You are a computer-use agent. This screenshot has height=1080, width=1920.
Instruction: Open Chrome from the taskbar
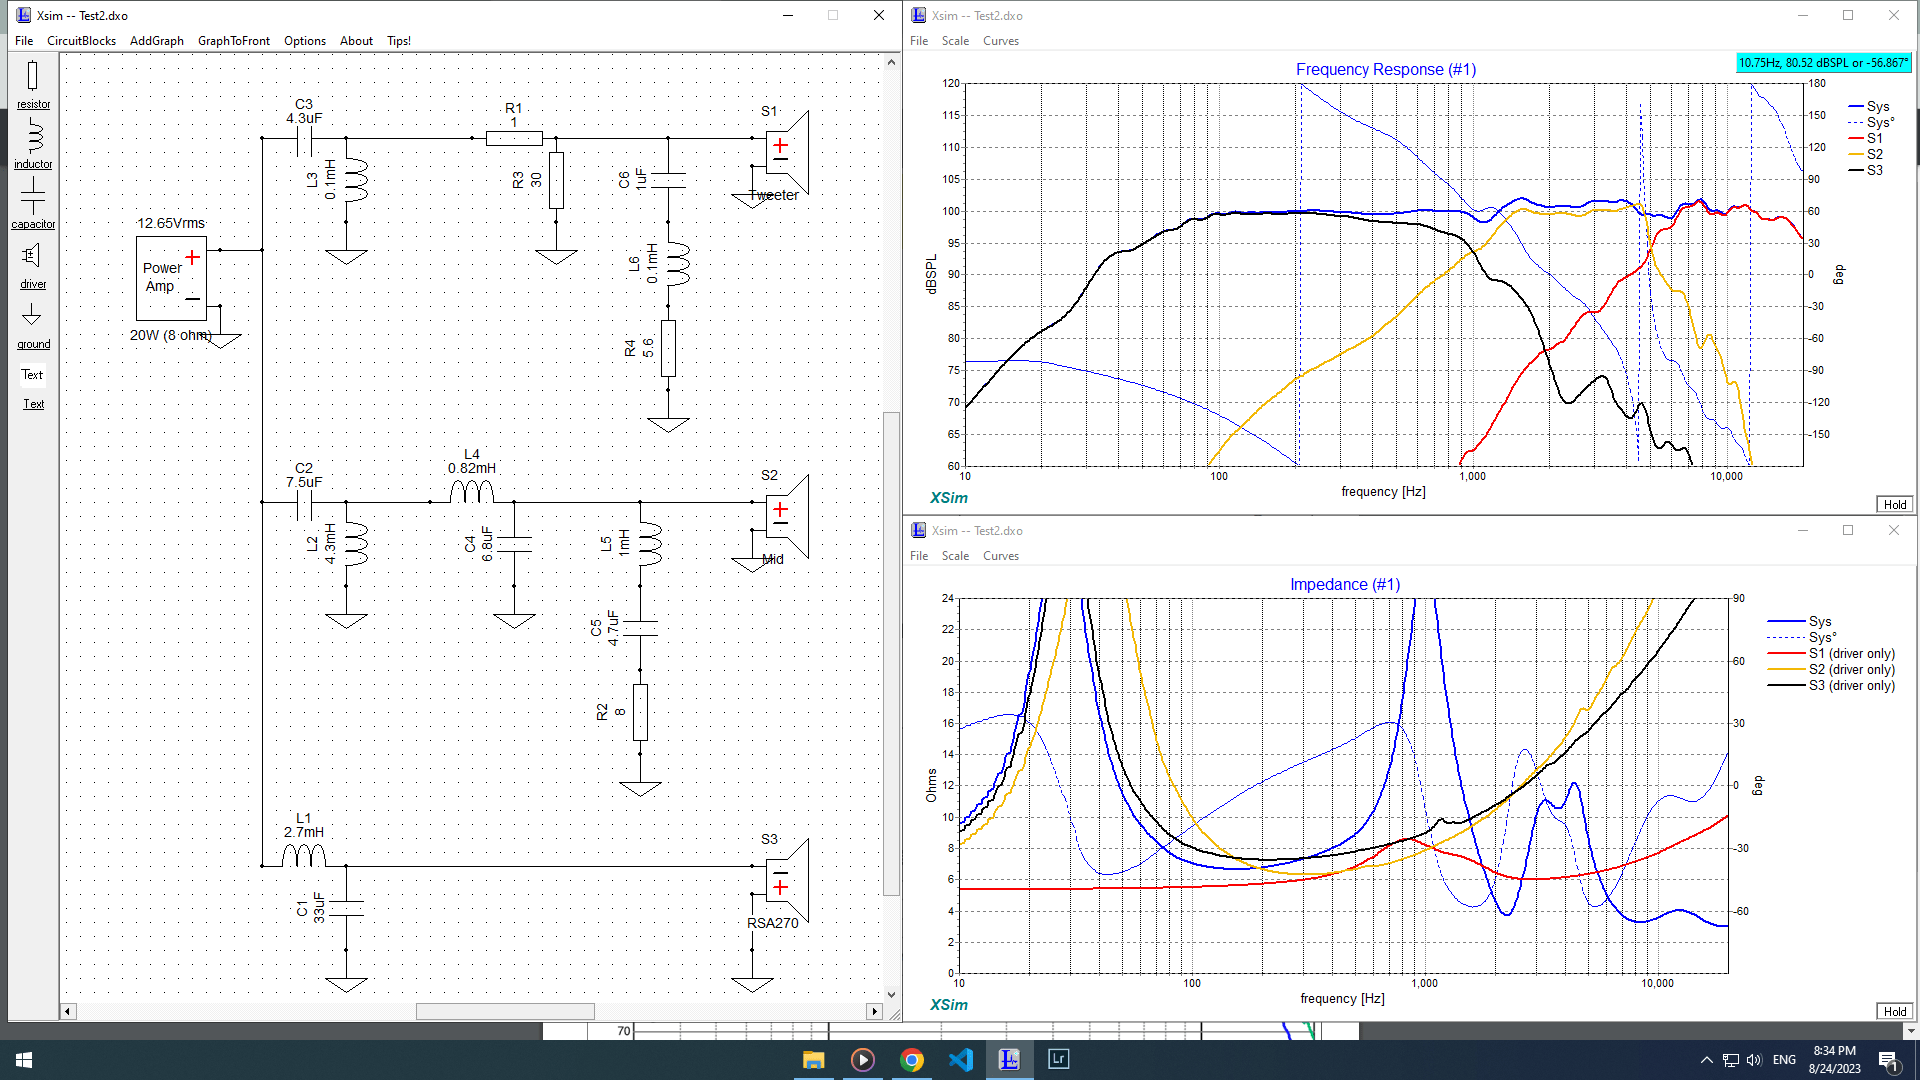pos(911,1060)
